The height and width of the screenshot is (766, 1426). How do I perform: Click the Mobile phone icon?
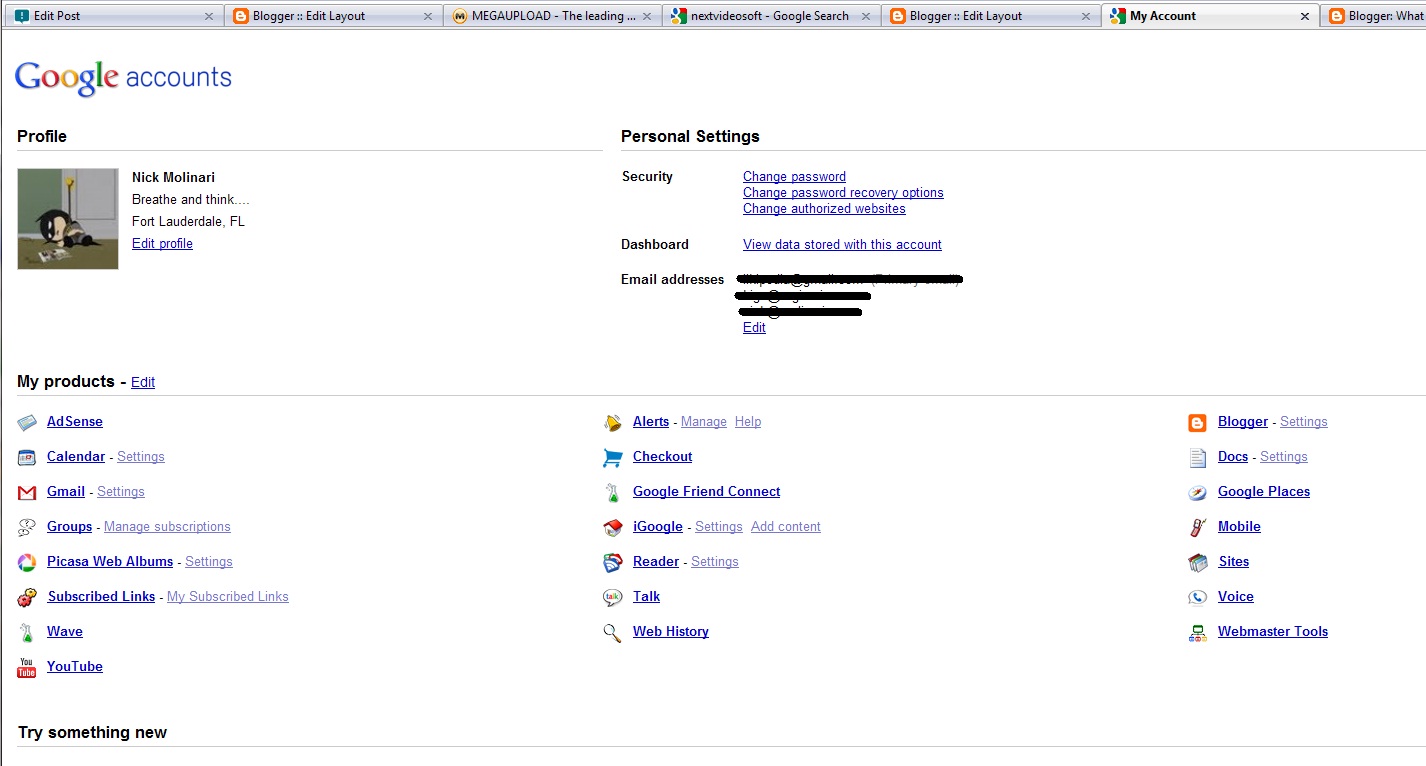(x=1197, y=527)
